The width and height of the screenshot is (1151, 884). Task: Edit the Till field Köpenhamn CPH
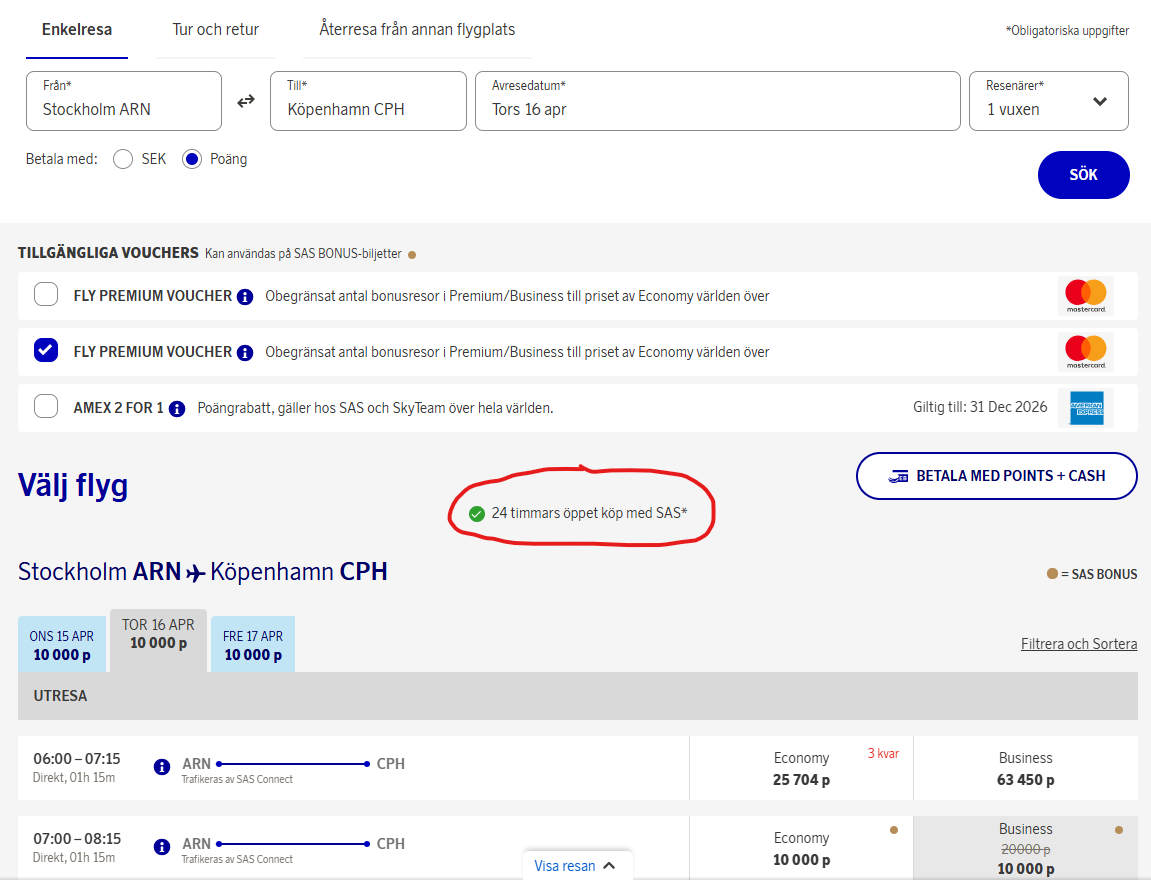click(368, 101)
